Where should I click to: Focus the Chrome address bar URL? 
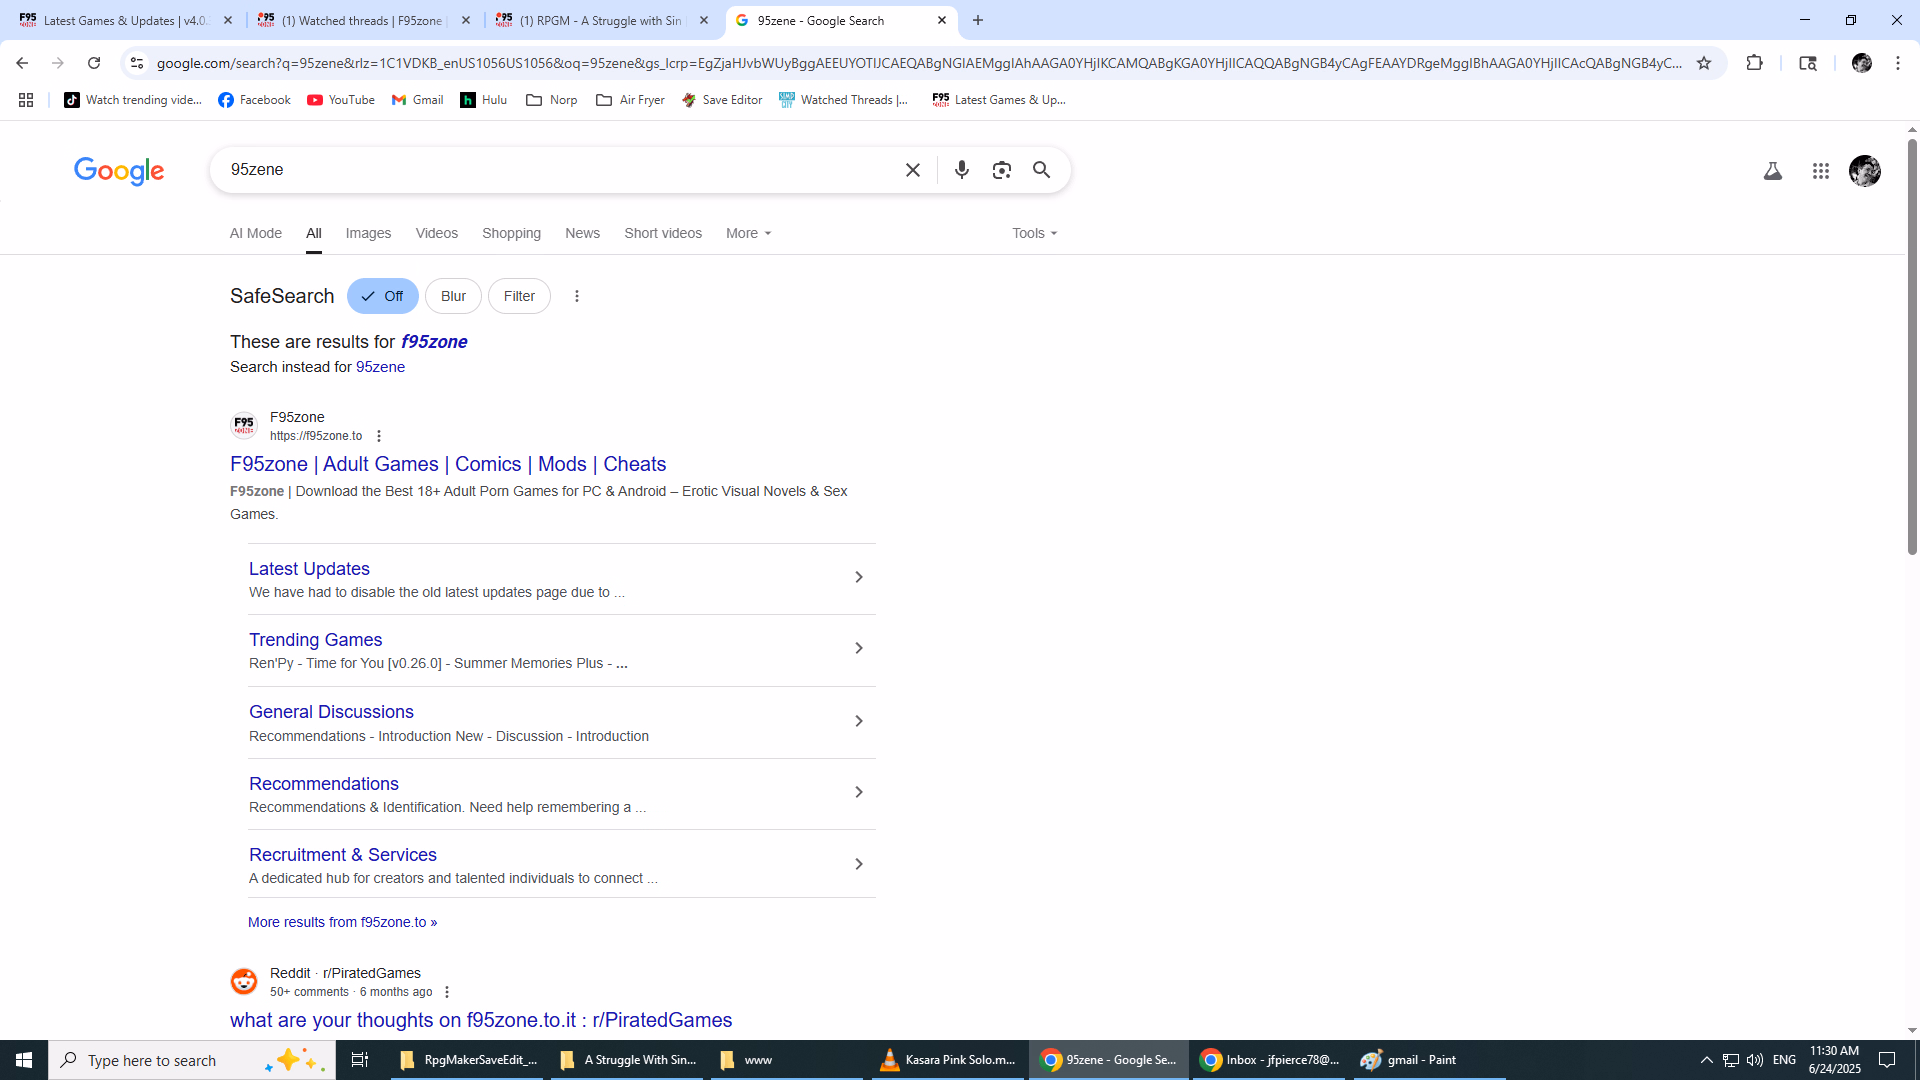click(918, 63)
